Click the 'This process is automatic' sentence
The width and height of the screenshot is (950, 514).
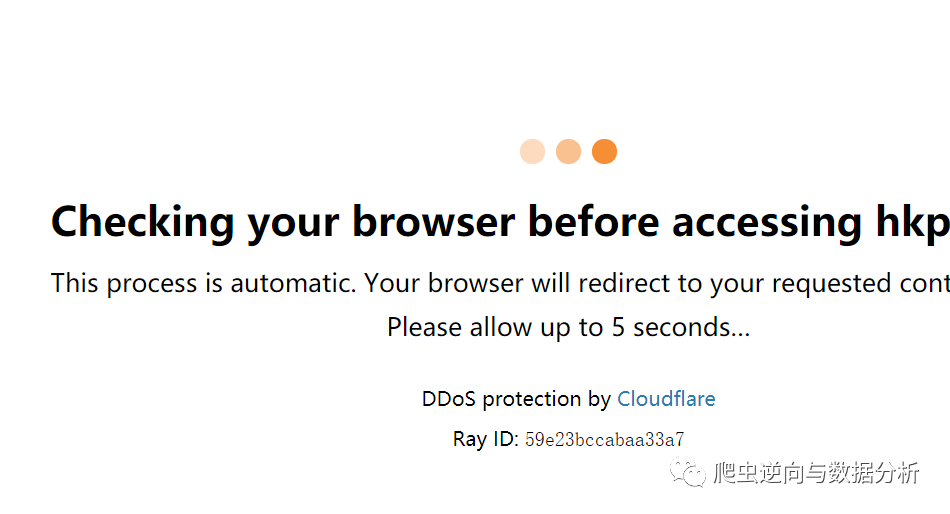click(x=500, y=283)
